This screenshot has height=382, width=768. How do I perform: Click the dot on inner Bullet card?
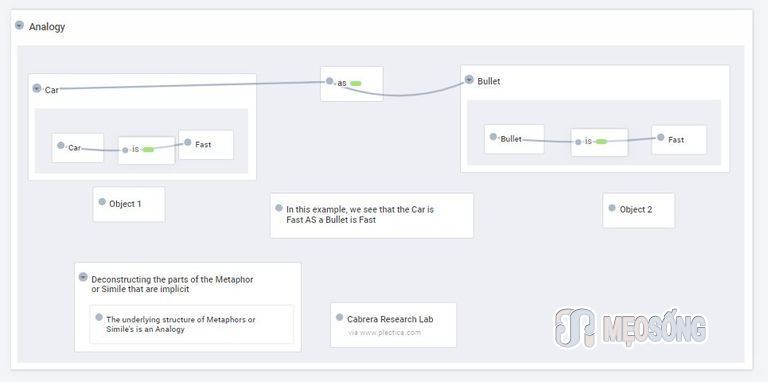click(x=493, y=137)
